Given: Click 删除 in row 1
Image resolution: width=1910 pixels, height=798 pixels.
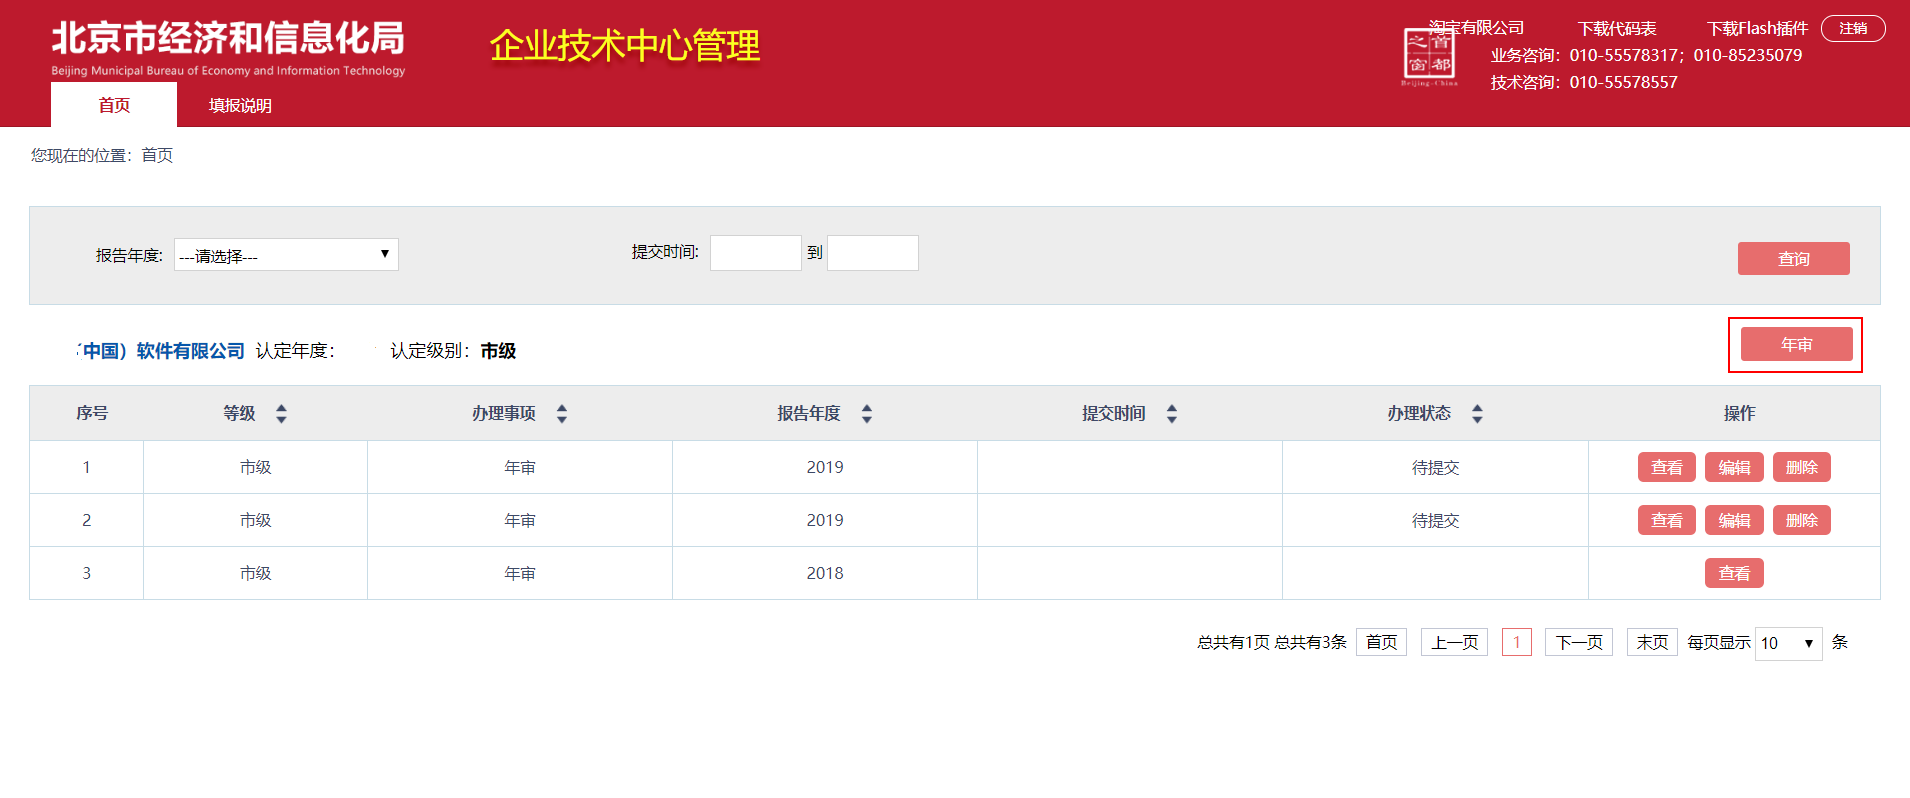Looking at the screenshot, I should point(1801,467).
